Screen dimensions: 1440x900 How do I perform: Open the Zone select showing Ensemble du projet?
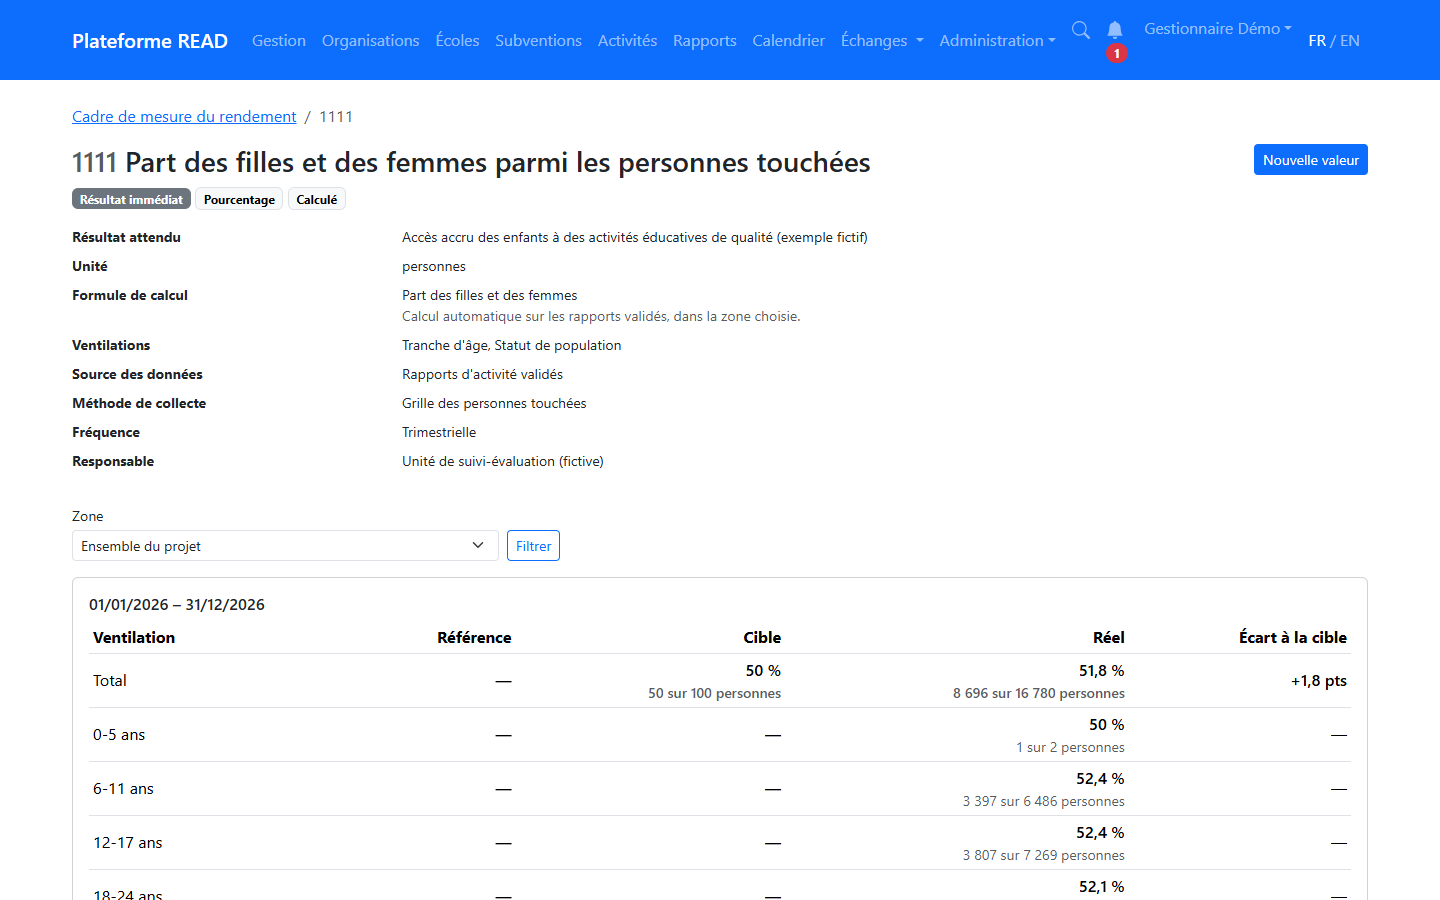click(285, 546)
